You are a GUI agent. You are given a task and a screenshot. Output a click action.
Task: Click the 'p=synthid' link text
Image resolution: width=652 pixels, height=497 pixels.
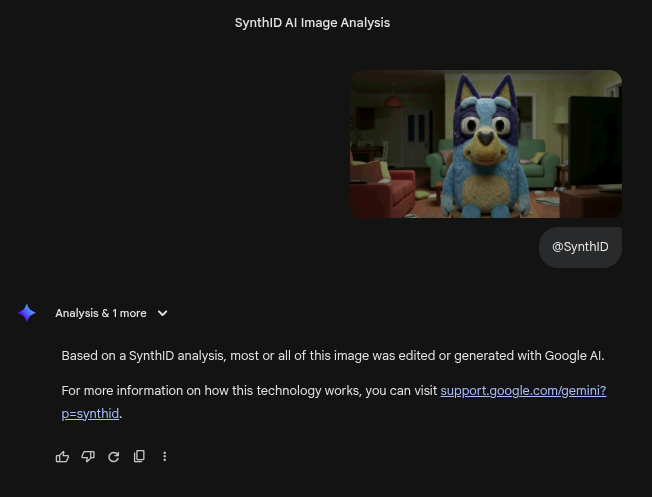(90, 413)
